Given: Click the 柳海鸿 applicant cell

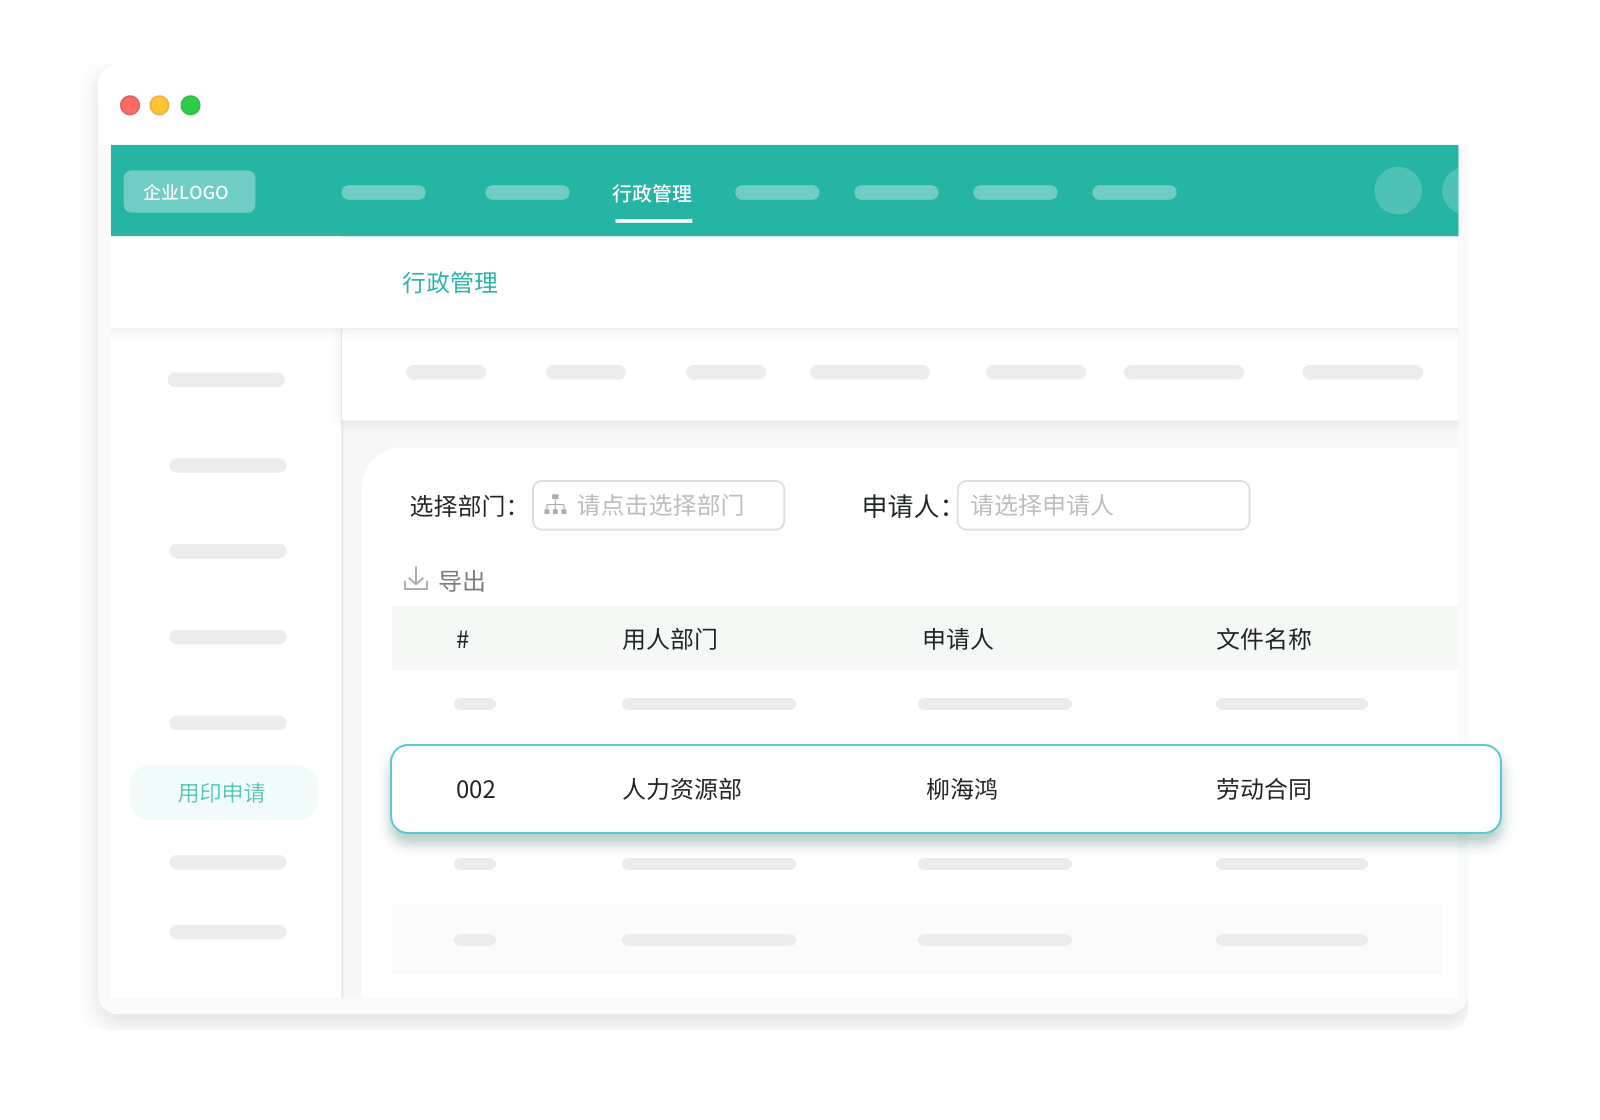Looking at the screenshot, I should pyautogui.click(x=962, y=790).
